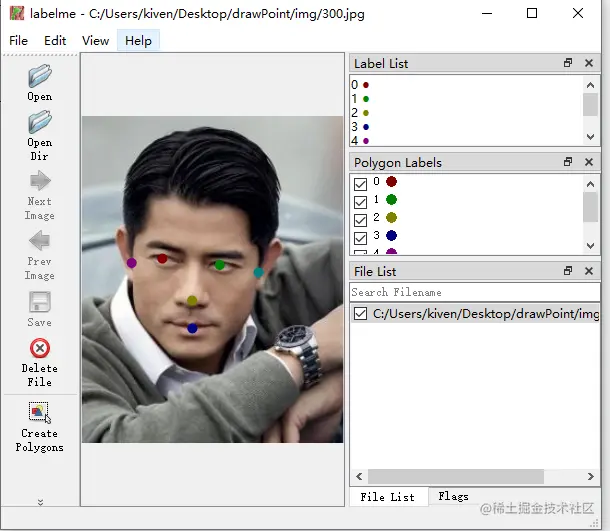
Task: Select the C:/Users/kiven/Desktop/drawPoint/img file entry
Action: coord(475,314)
